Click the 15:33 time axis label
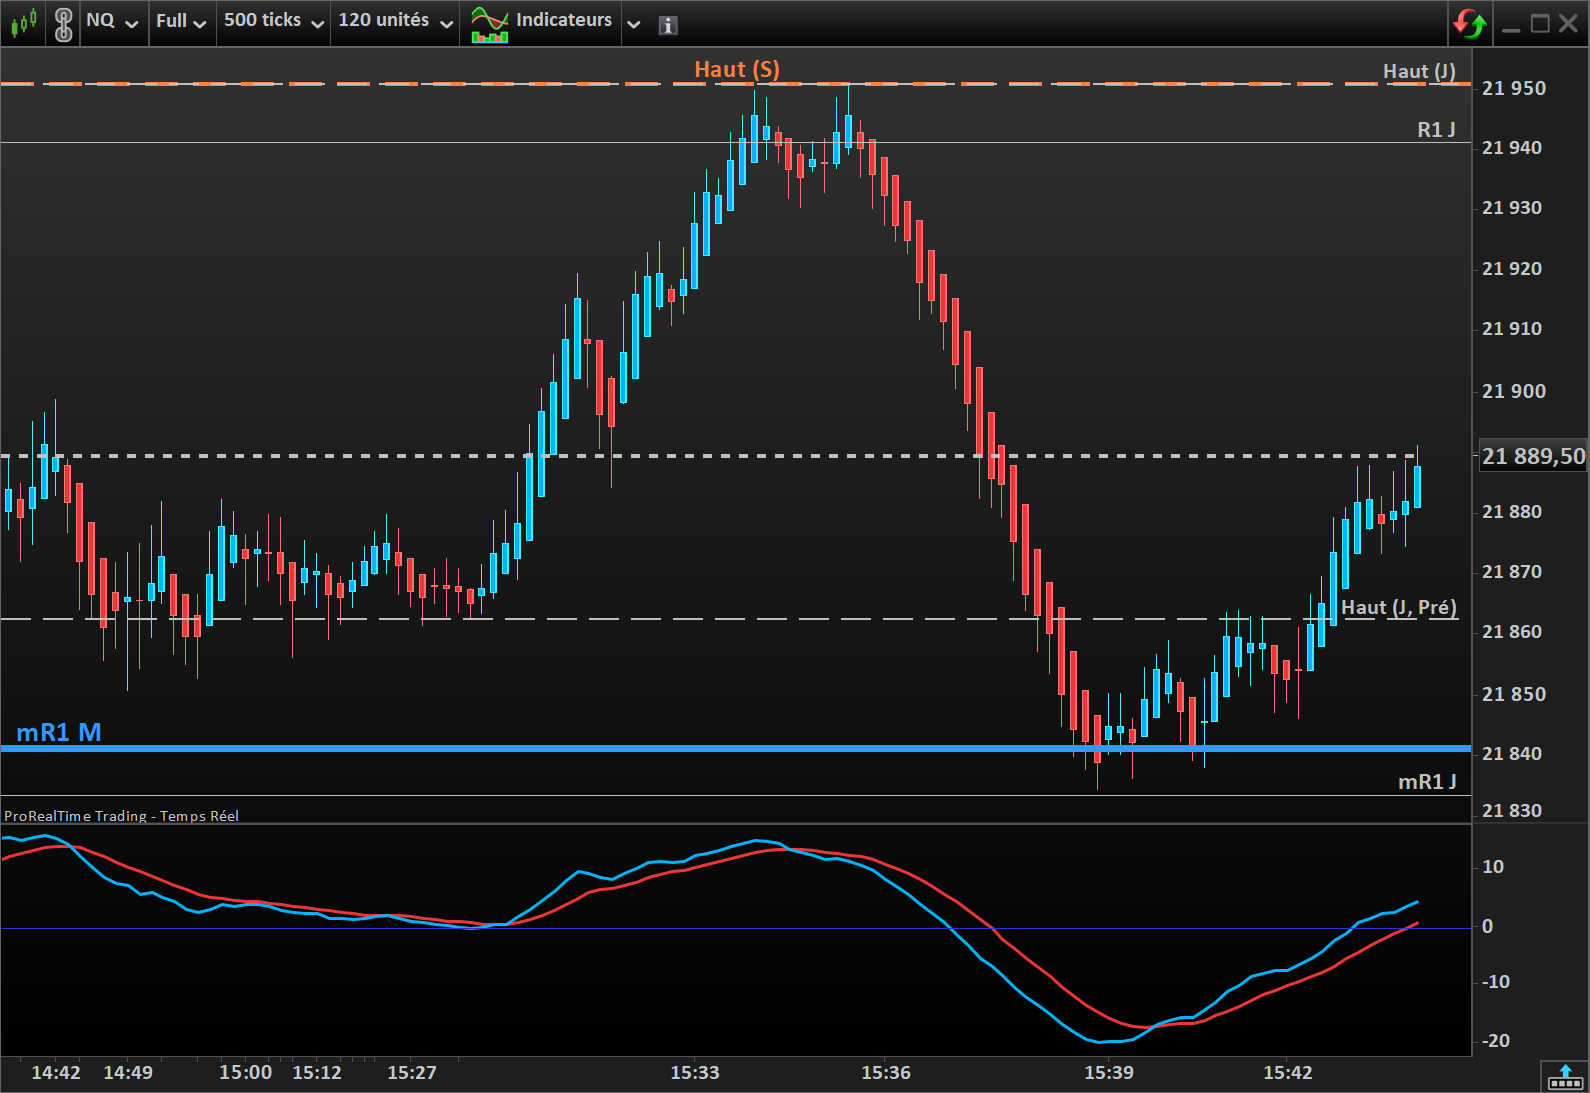Viewport: 1590px width, 1093px height. 695,1072
